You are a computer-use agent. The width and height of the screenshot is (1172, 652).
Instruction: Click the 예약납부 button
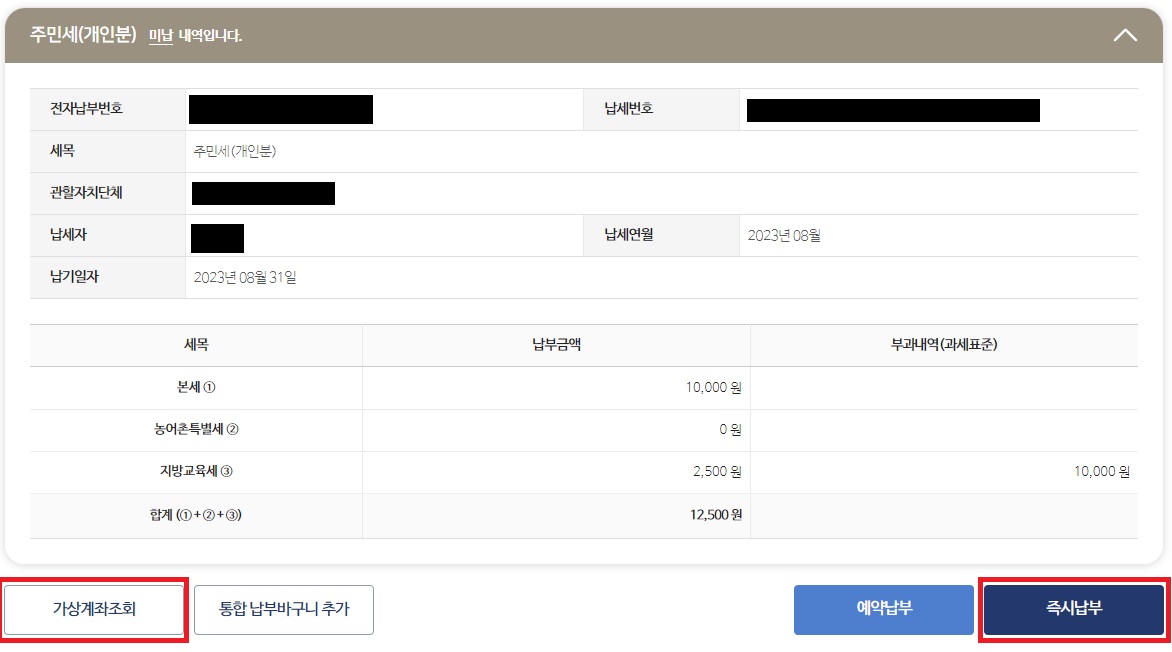[883, 609]
